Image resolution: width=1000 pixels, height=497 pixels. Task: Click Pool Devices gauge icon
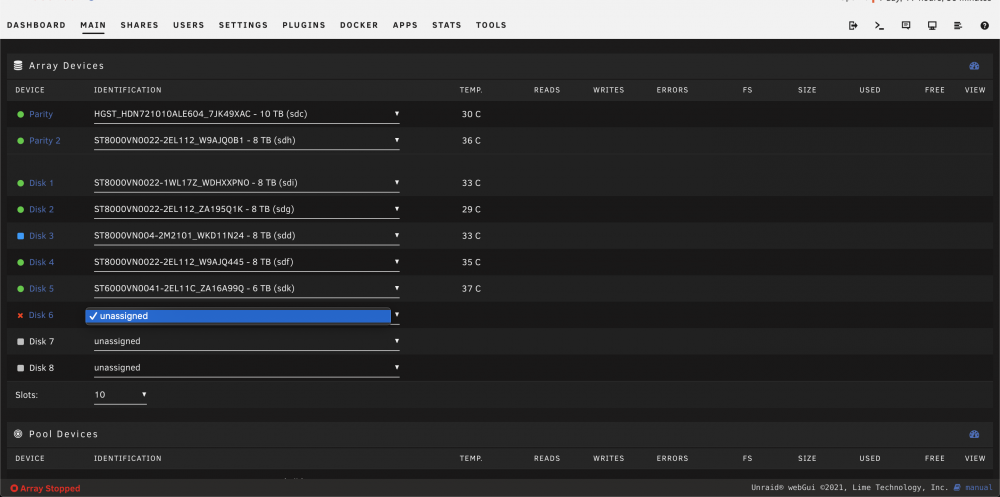click(x=974, y=434)
